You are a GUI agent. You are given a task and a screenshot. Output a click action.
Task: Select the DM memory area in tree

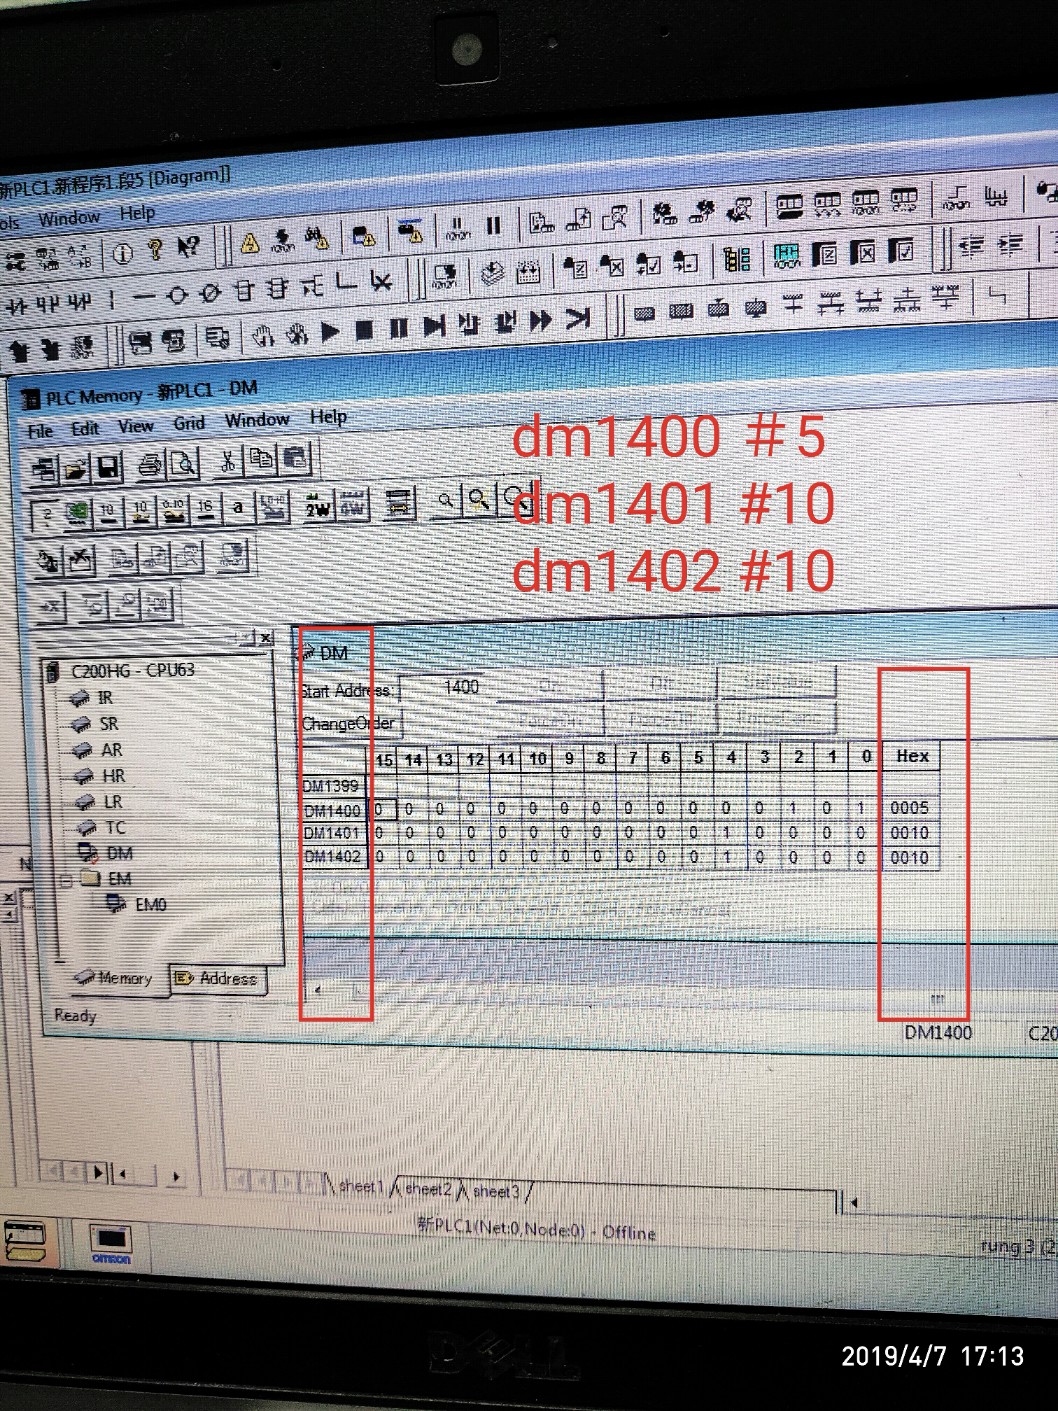[x=119, y=853]
